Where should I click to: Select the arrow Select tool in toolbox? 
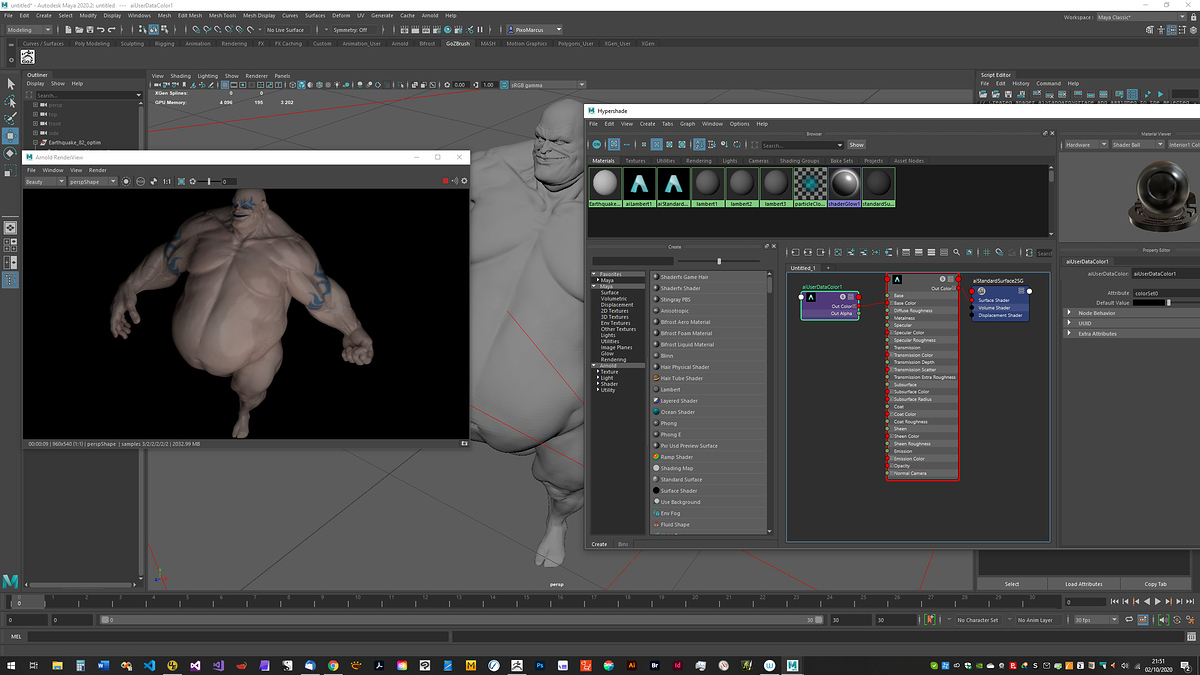[10, 84]
